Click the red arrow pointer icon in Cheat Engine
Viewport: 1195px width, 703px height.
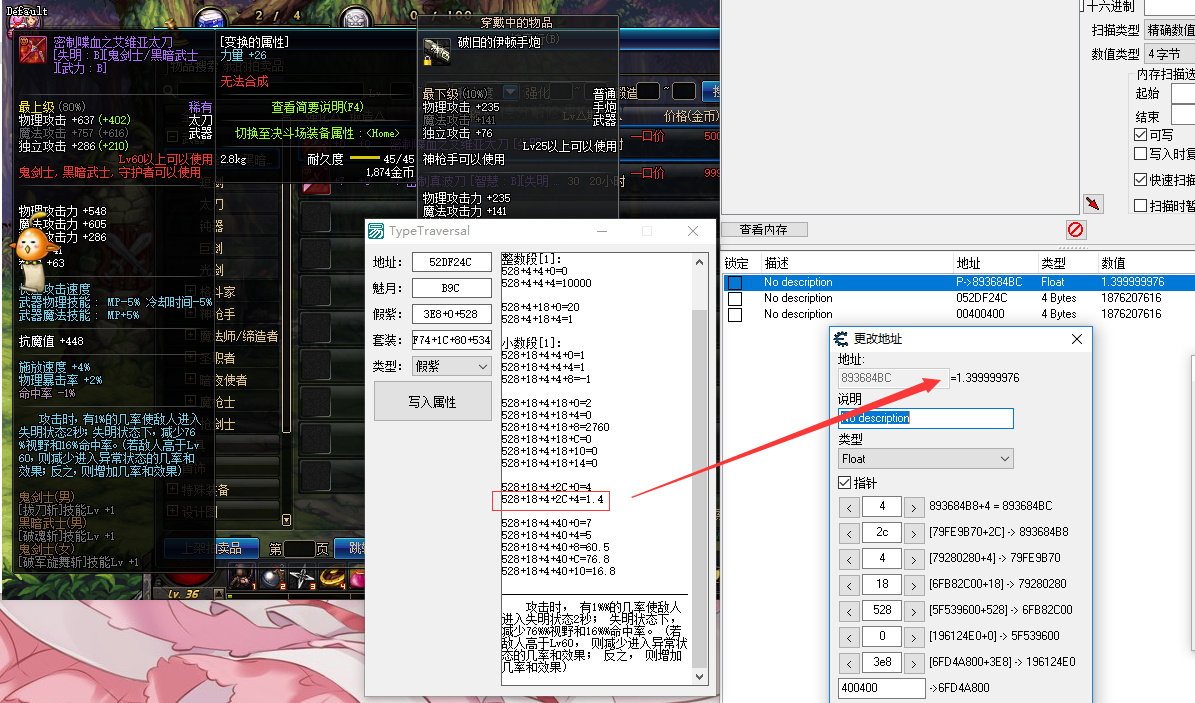pos(1093,204)
